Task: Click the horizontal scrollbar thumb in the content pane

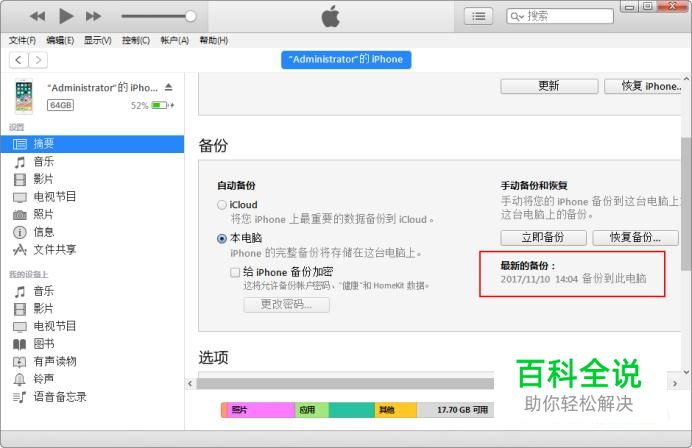Action: pos(345,384)
